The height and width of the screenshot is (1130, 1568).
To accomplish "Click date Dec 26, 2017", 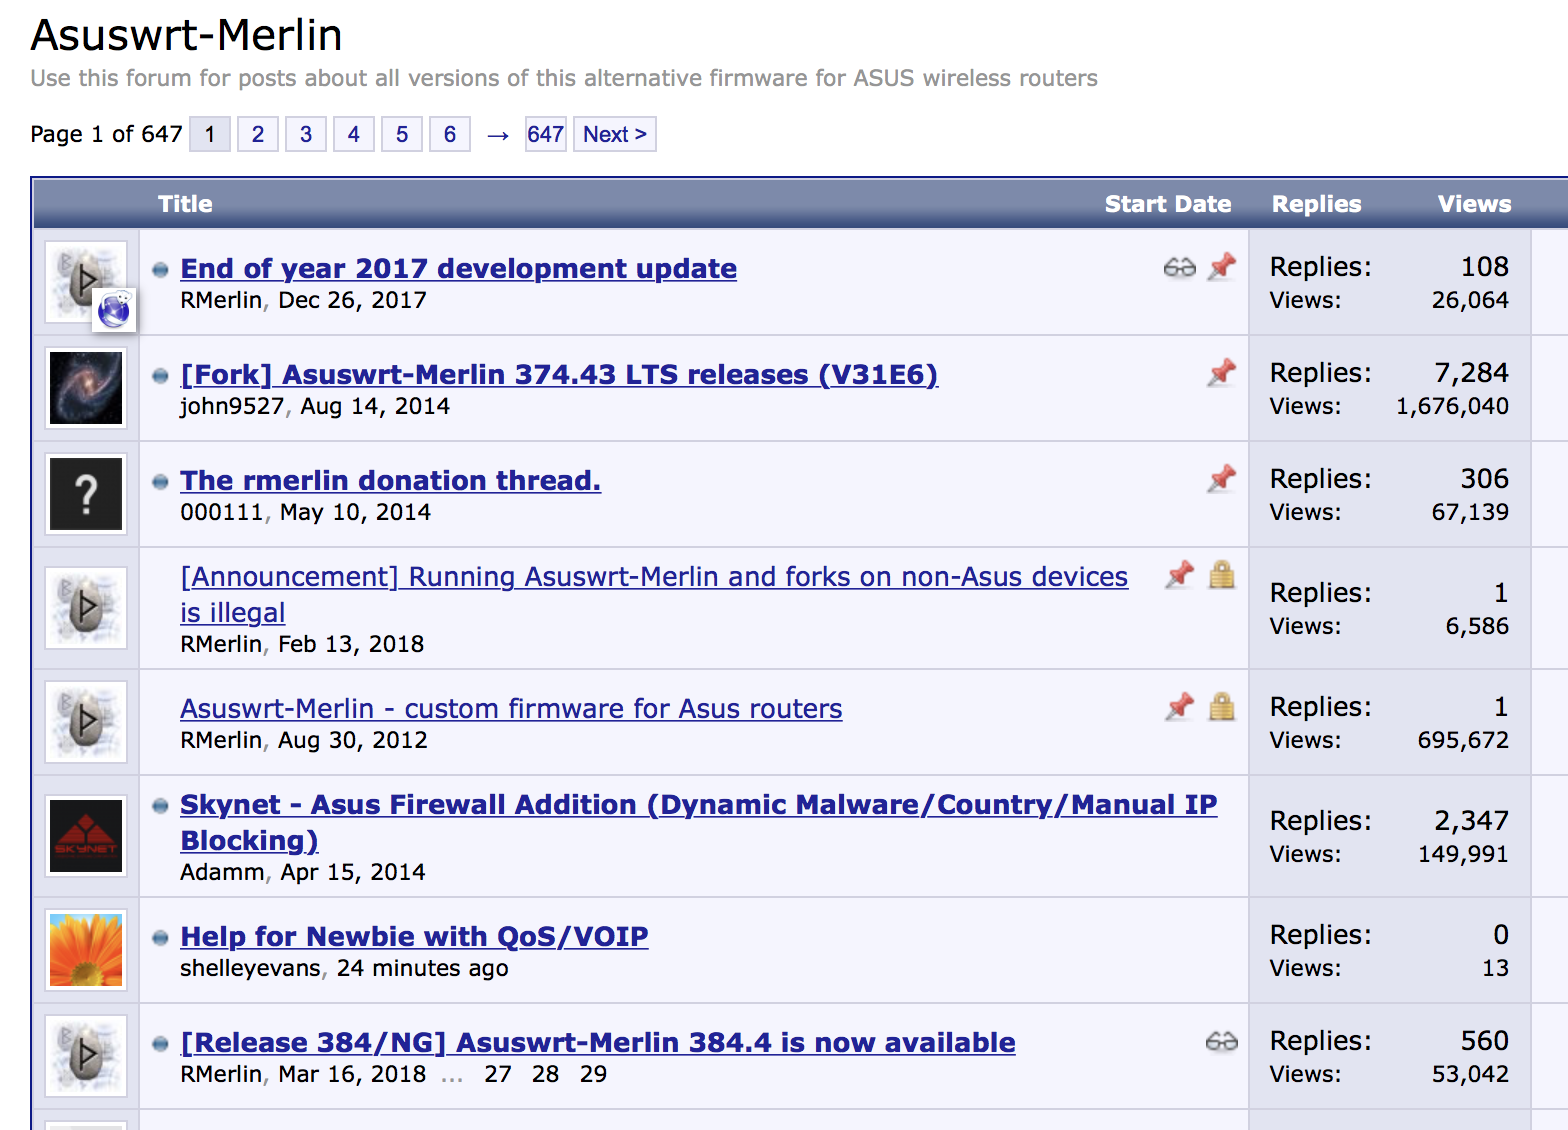I will point(352,300).
